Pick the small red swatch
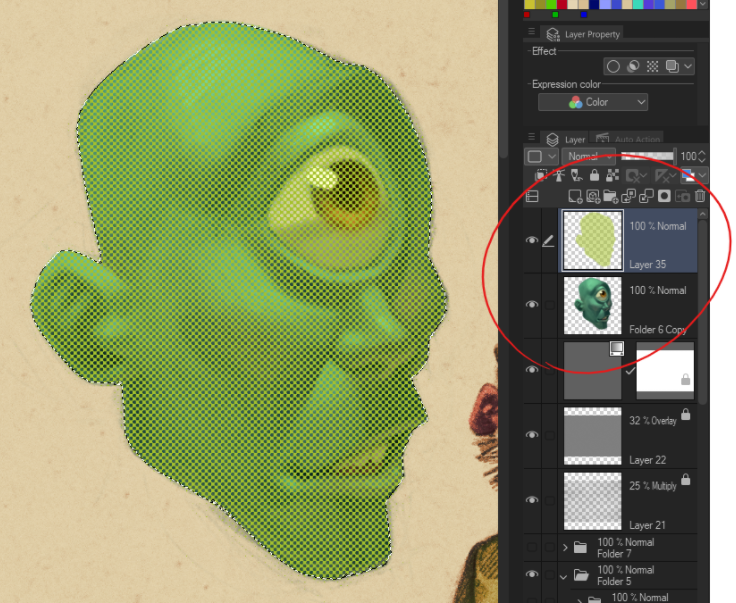This screenshot has width=736, height=603. click(527, 15)
